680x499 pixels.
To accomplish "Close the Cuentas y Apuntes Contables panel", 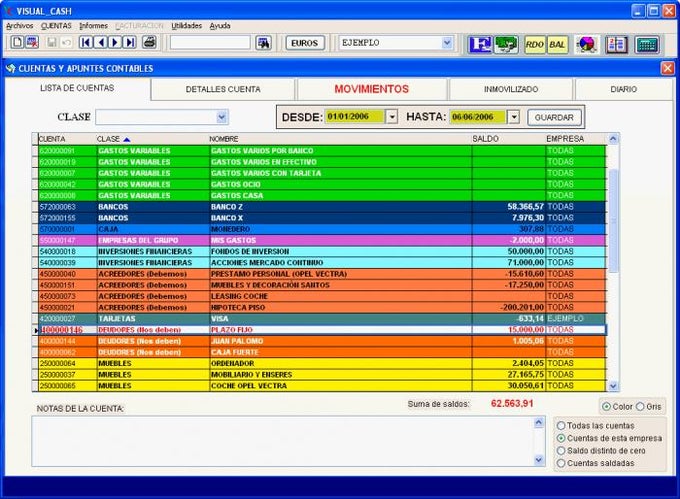I will coord(667,68).
